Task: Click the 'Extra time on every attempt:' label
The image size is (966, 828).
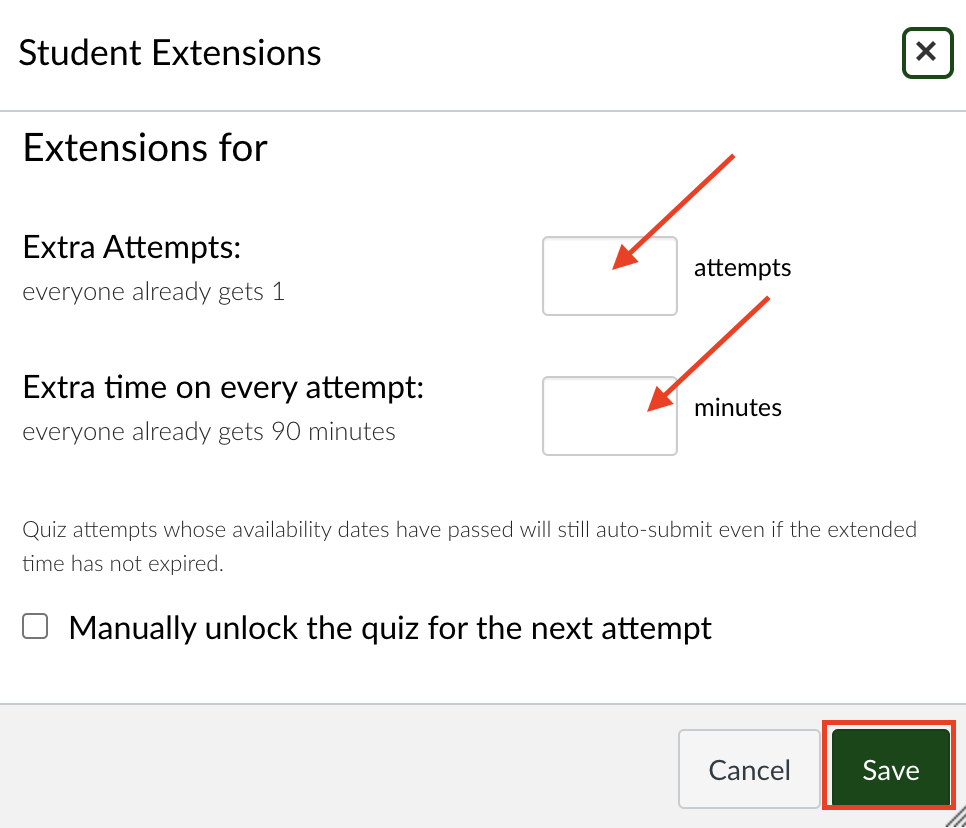Action: [224, 388]
